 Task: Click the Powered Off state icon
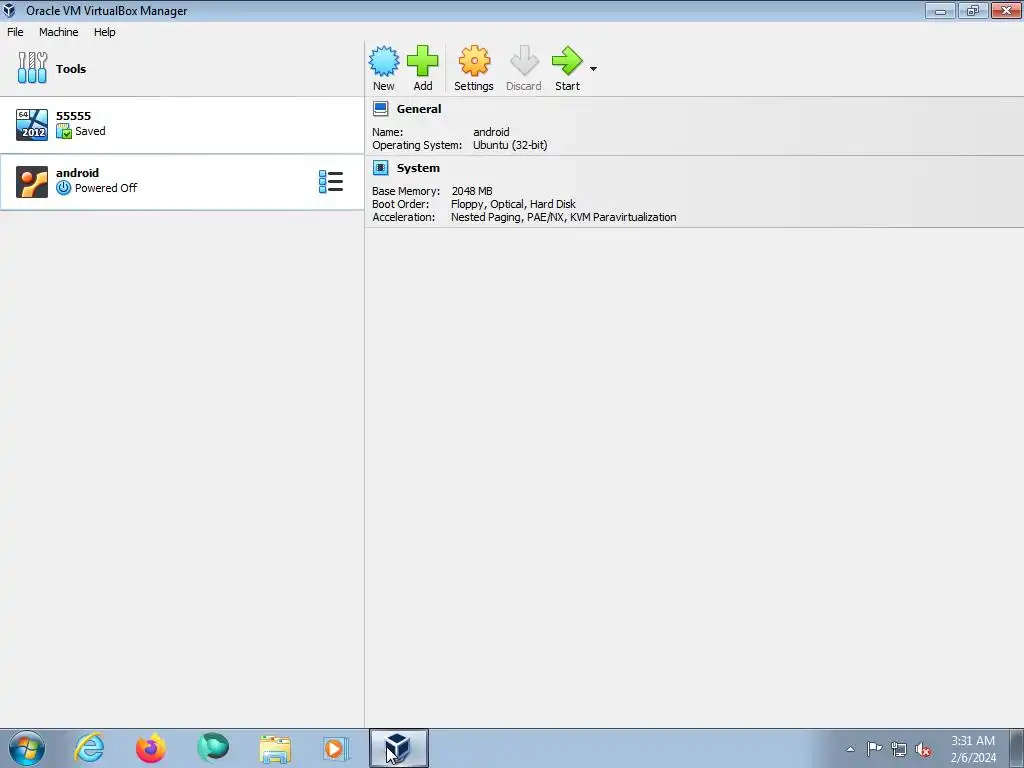(x=63, y=188)
